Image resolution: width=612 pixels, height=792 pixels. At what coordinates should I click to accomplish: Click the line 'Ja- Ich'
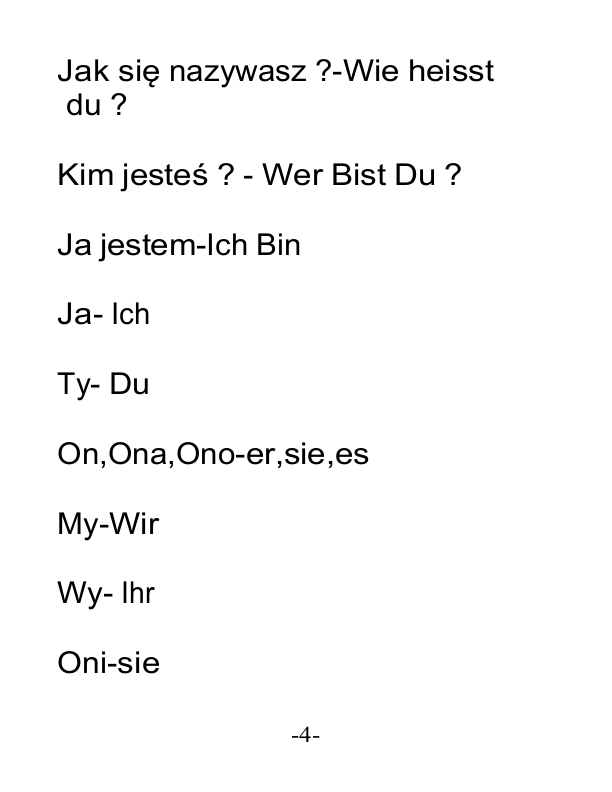pyautogui.click(x=104, y=314)
